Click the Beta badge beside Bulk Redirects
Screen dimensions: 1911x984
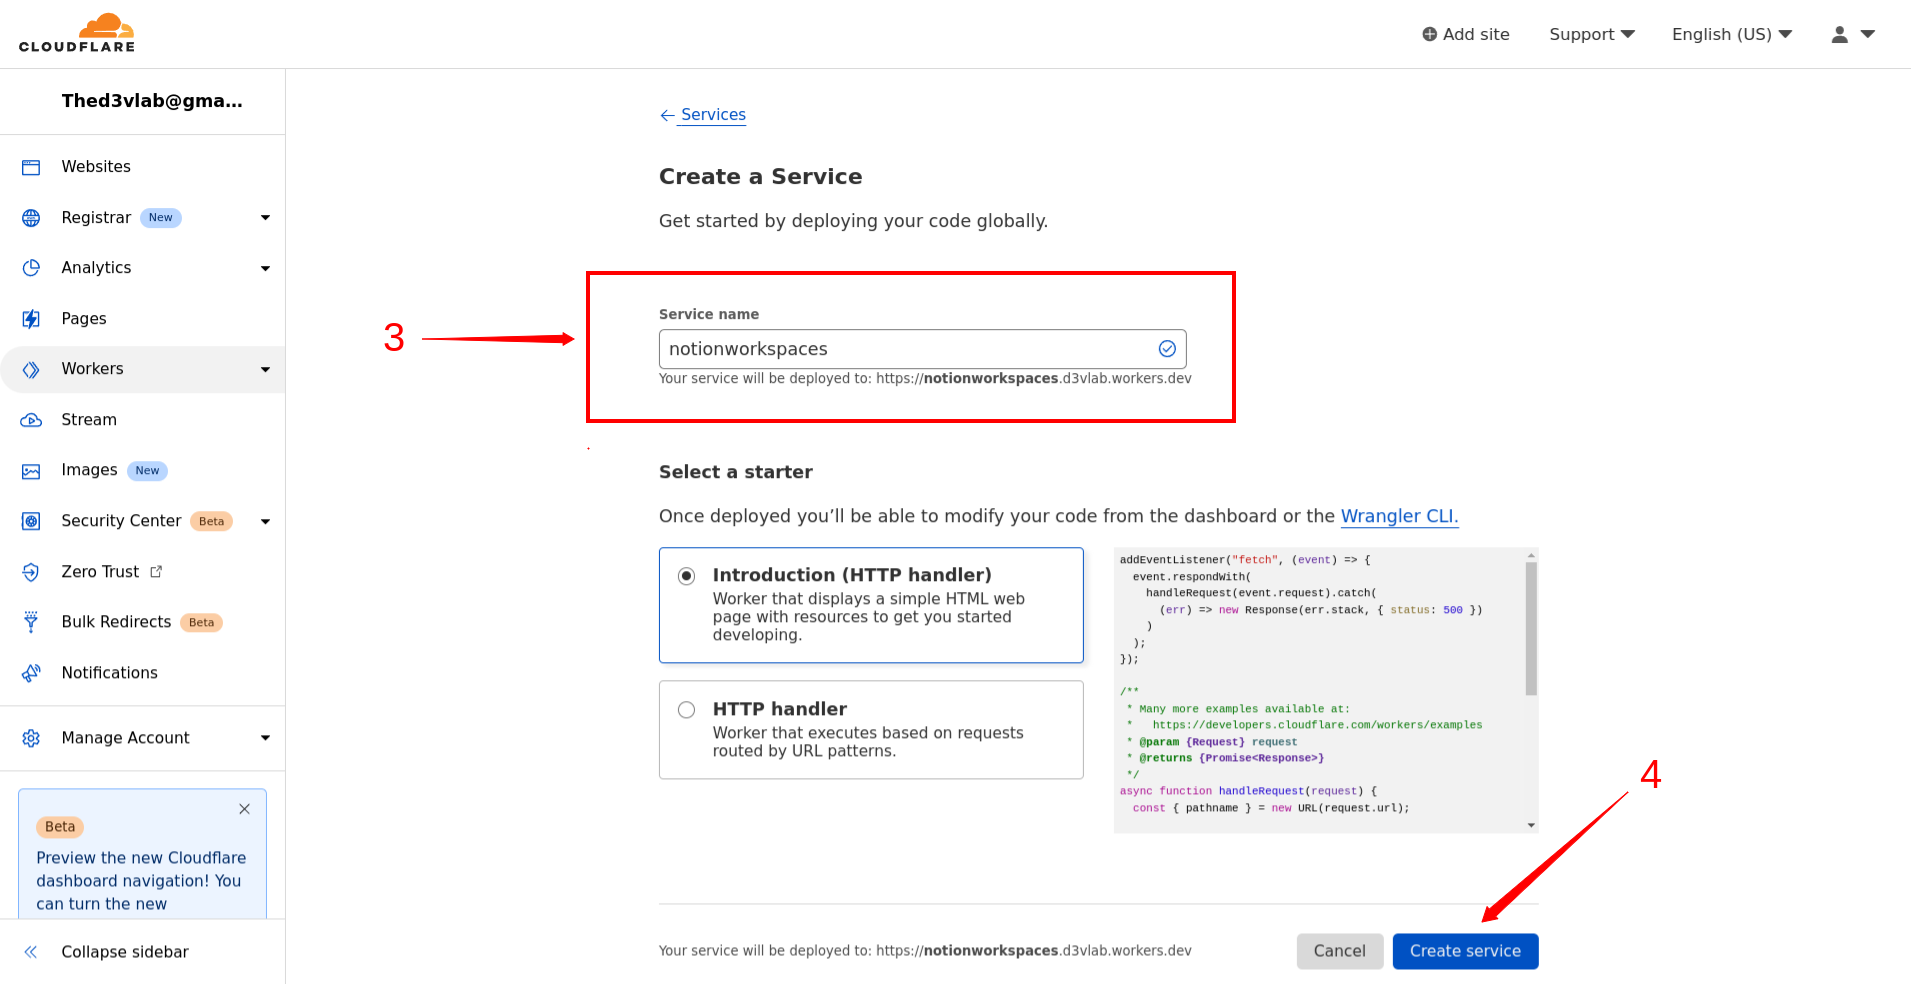click(201, 623)
